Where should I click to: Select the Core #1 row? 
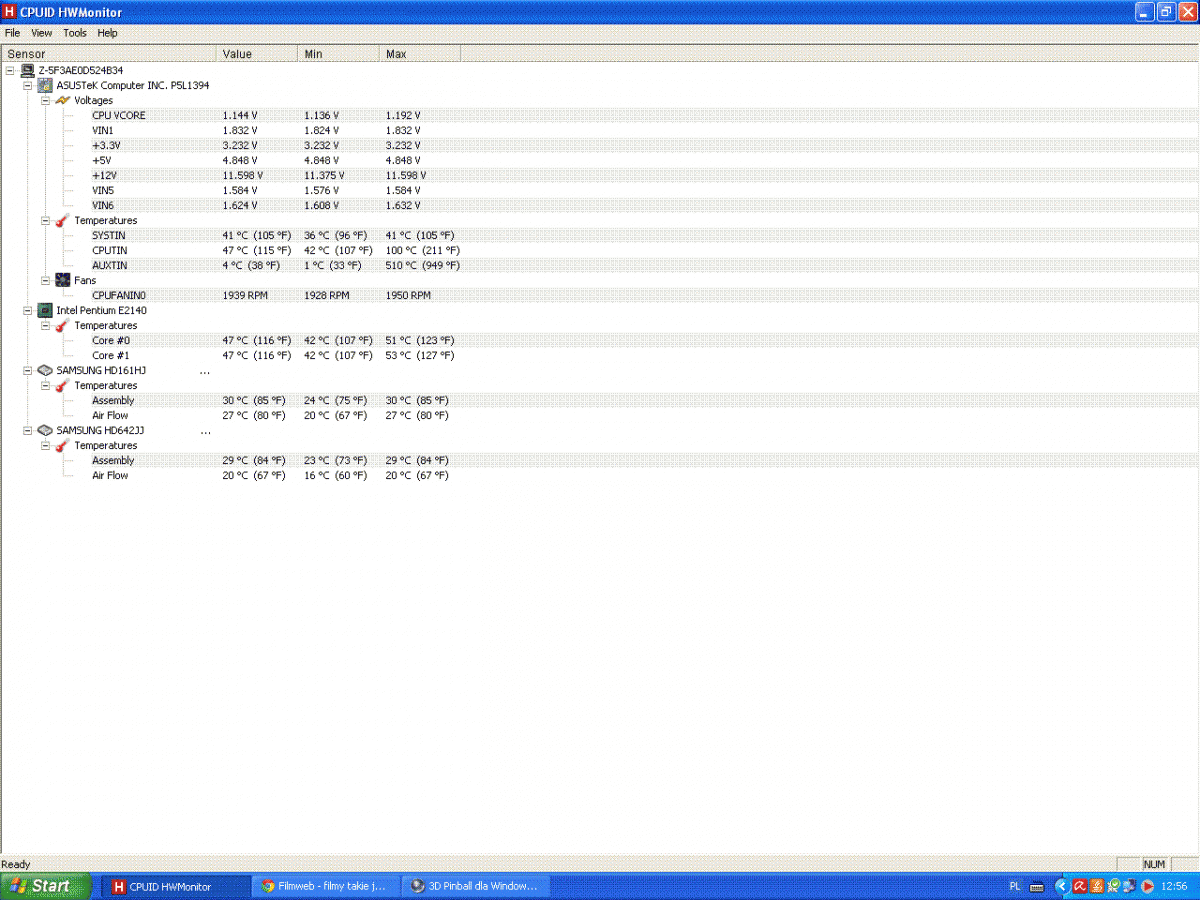coord(600,355)
